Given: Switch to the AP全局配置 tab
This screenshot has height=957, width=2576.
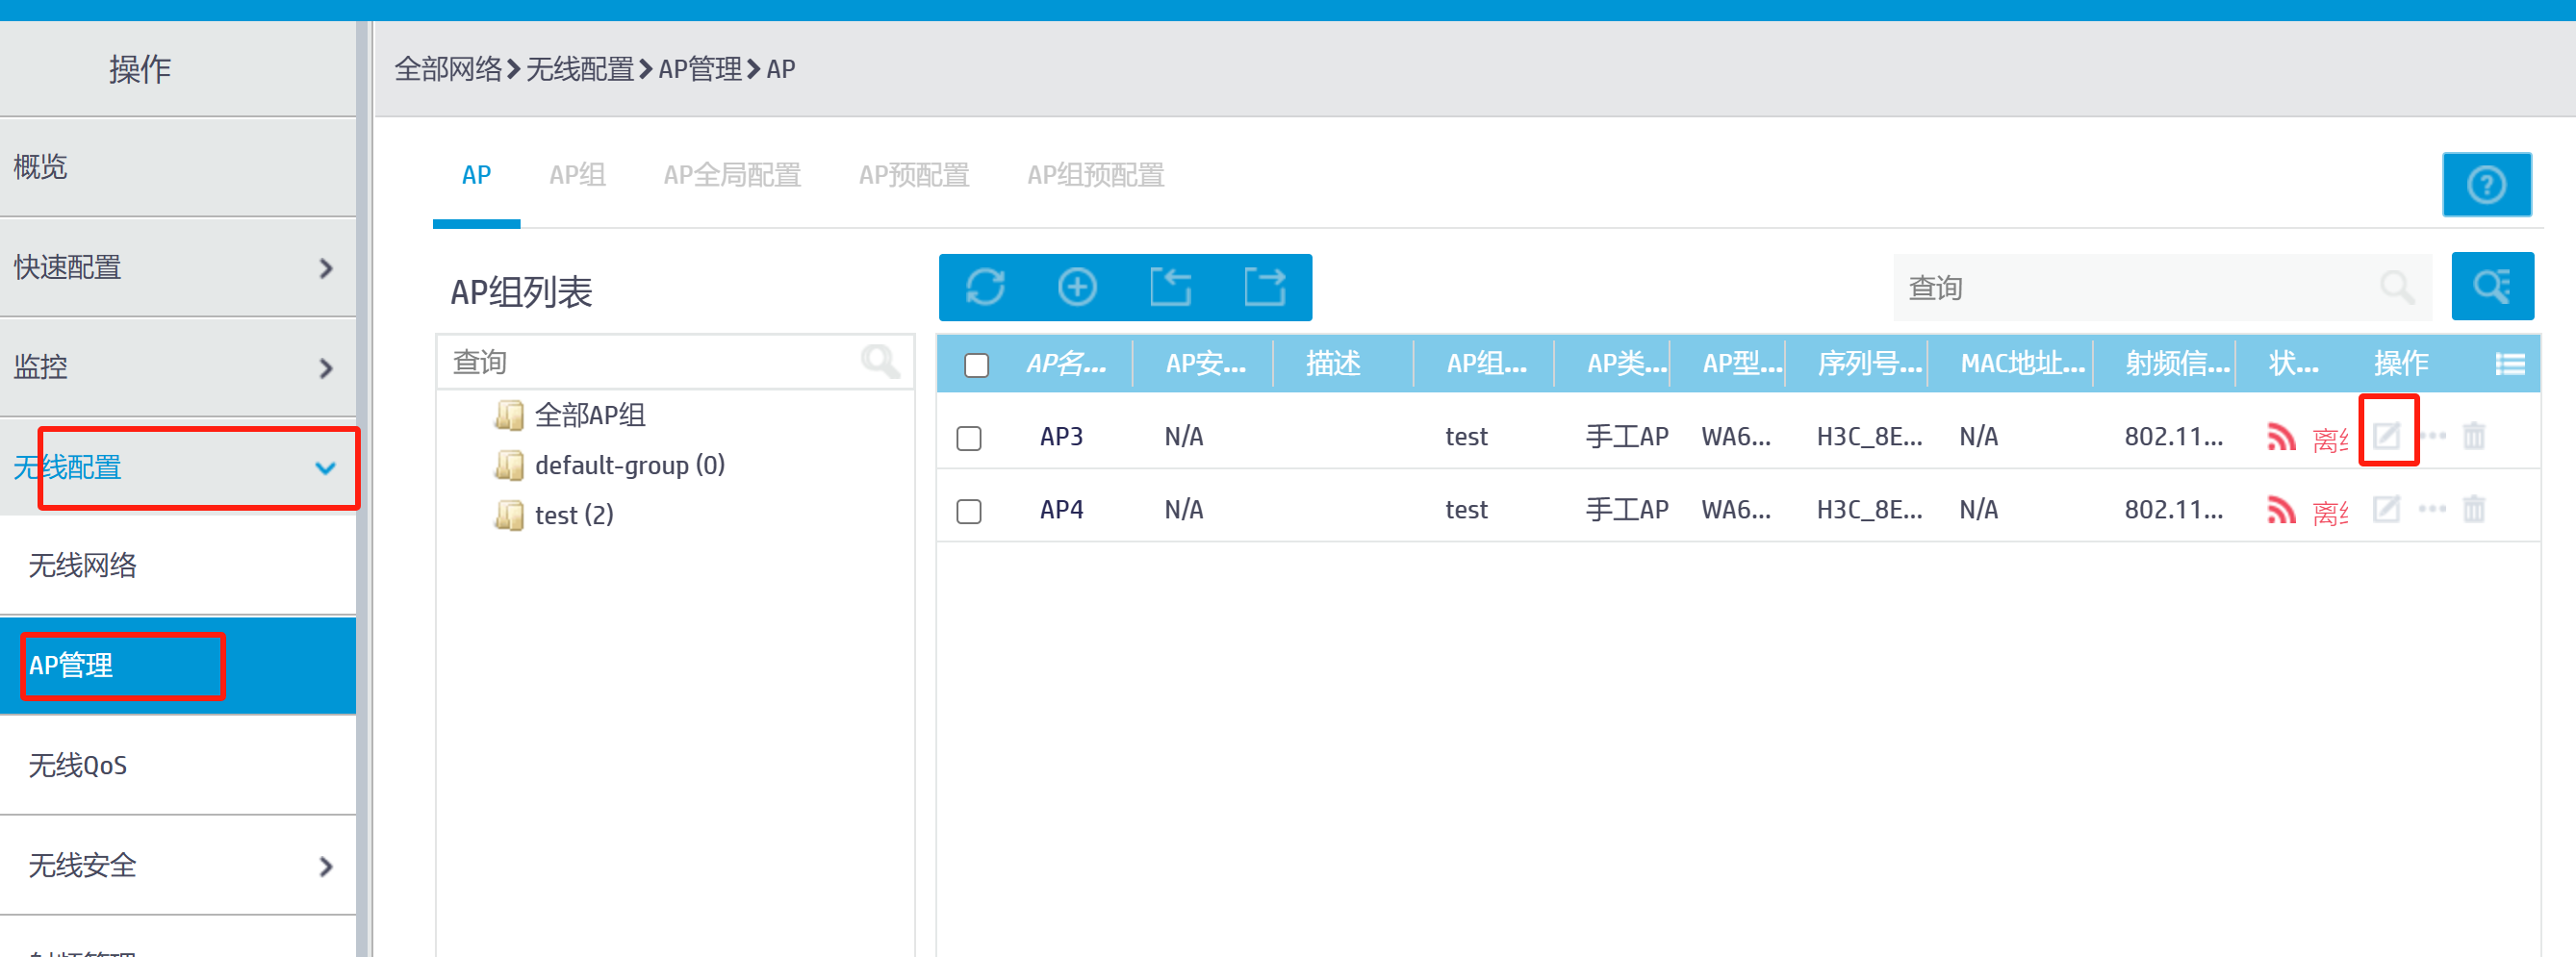Looking at the screenshot, I should tap(732, 176).
